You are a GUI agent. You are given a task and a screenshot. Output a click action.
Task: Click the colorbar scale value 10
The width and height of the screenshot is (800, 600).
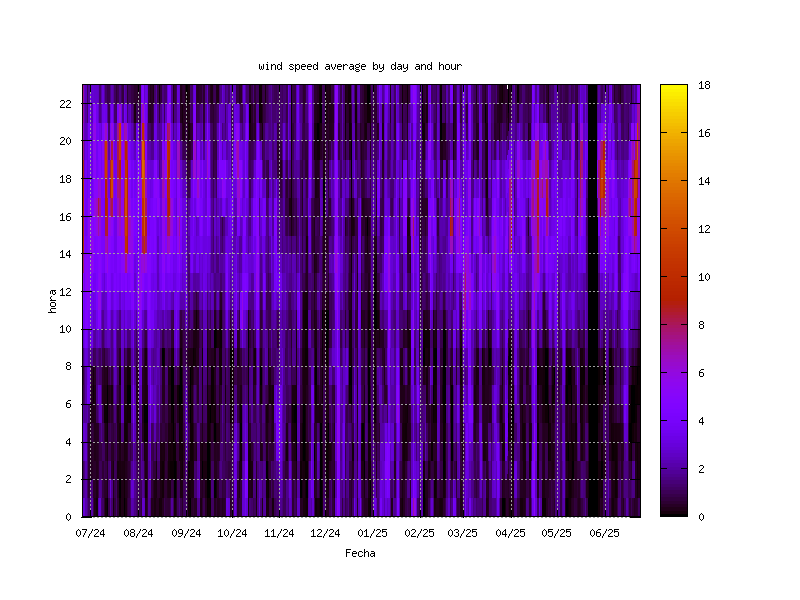tap(704, 277)
